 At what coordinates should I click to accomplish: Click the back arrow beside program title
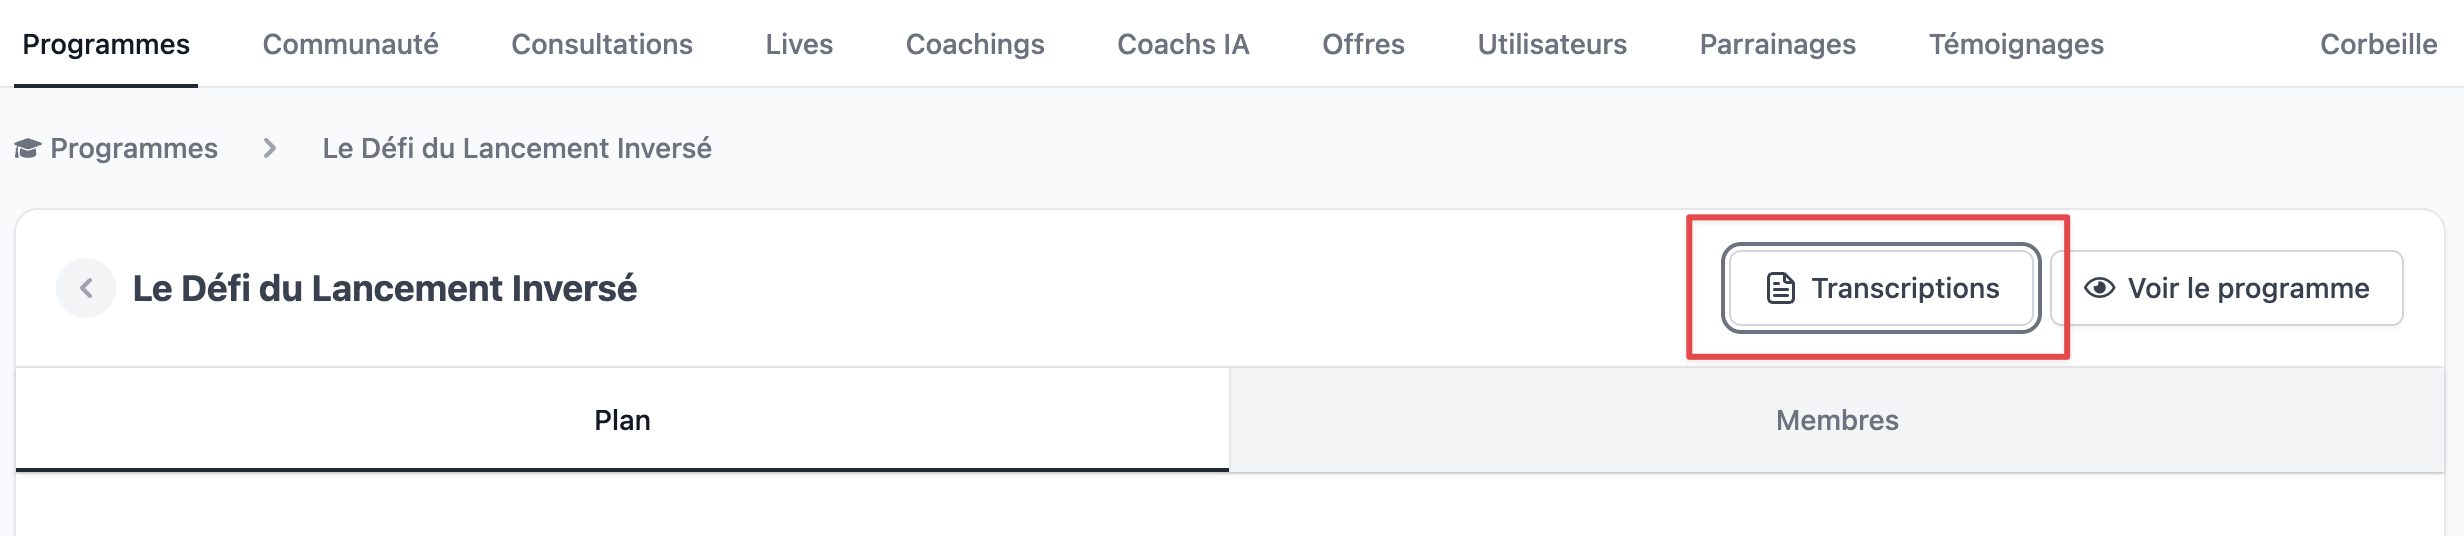pyautogui.click(x=86, y=288)
